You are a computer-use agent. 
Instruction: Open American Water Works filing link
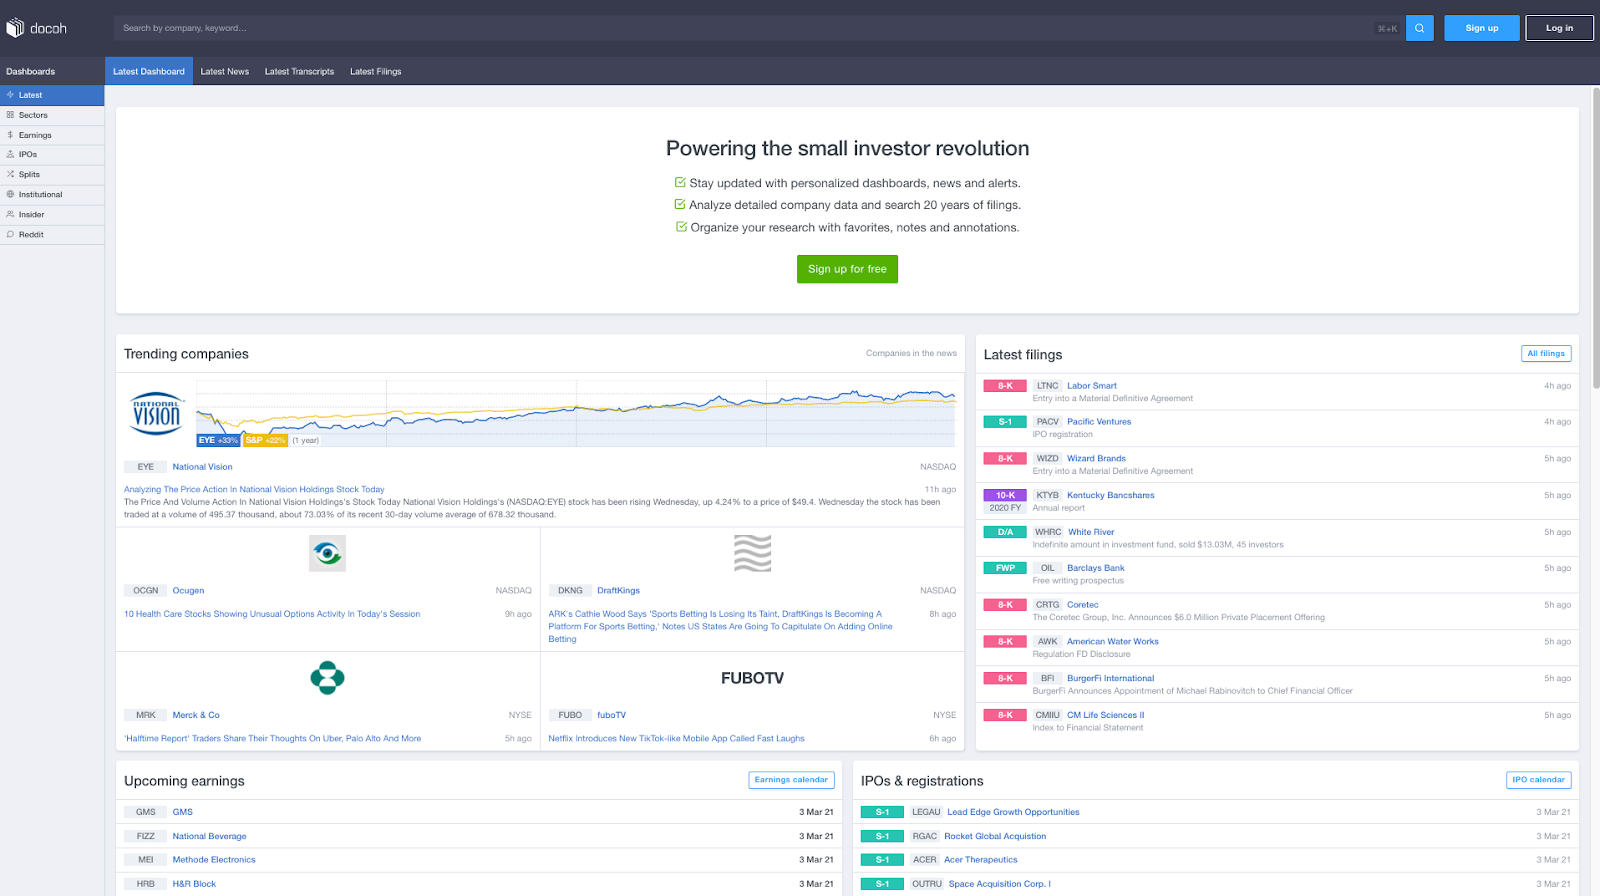tap(1113, 642)
